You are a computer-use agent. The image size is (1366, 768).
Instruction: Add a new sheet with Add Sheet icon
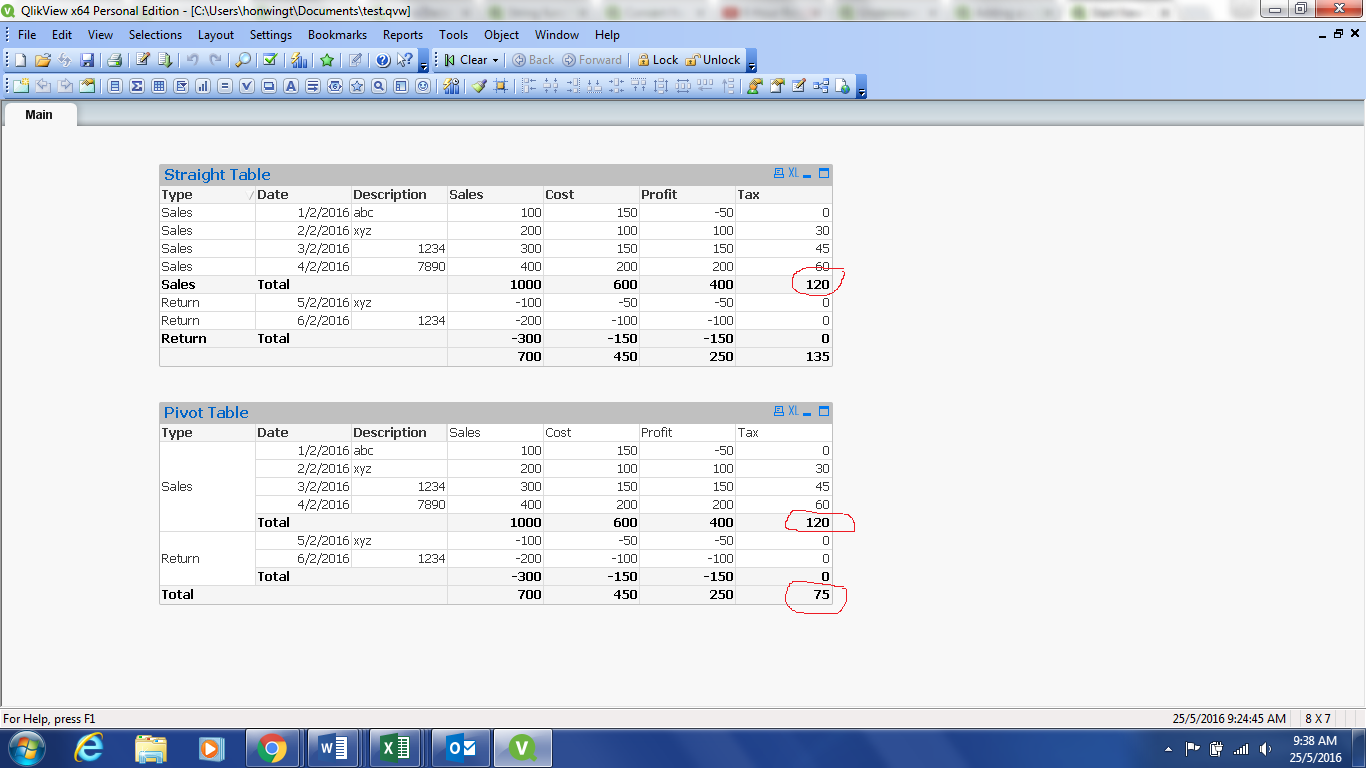21,86
